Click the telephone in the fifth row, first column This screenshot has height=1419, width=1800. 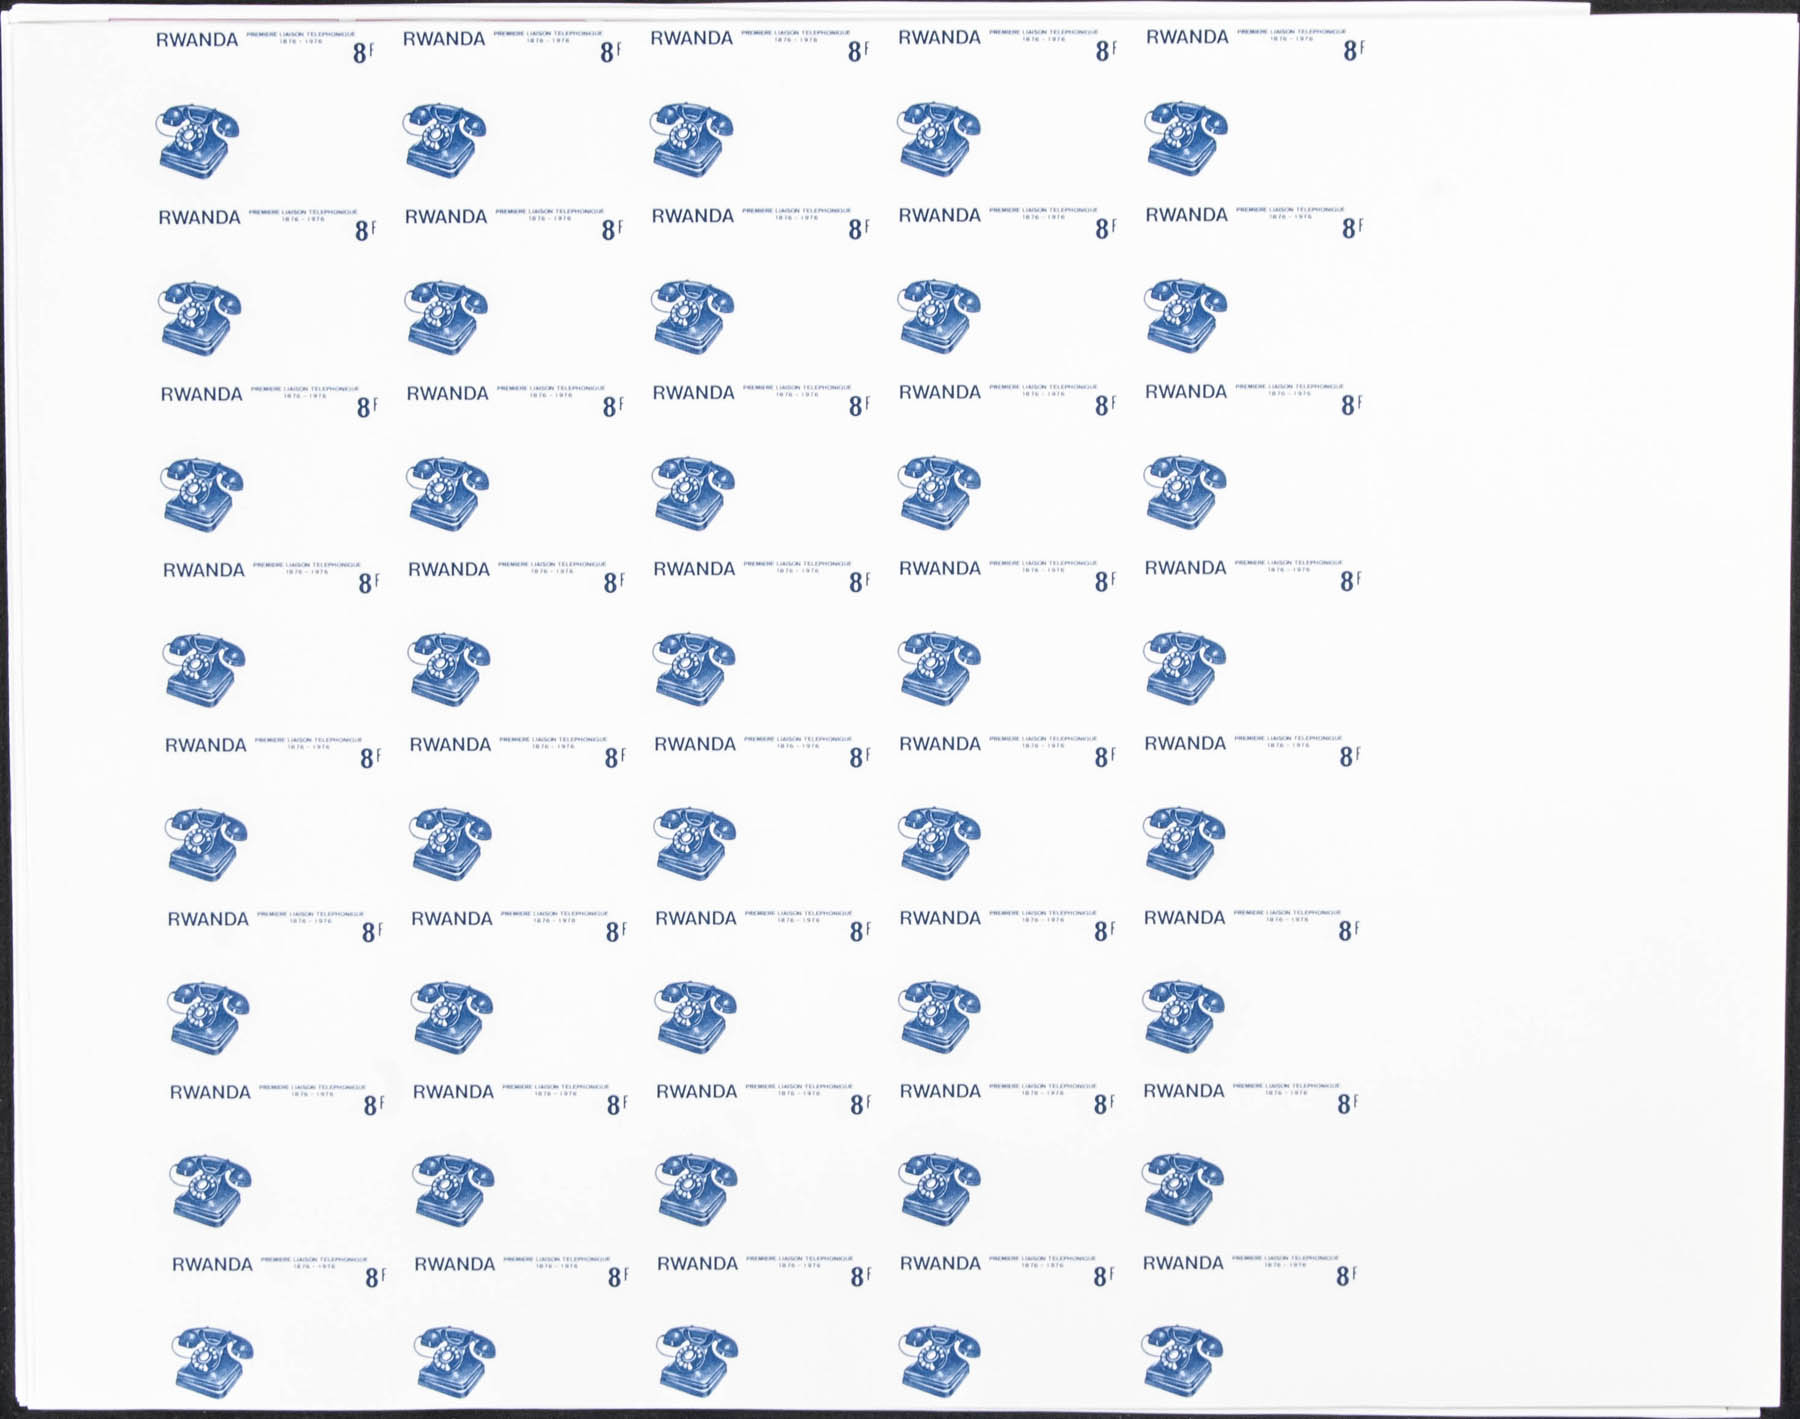tap(206, 845)
